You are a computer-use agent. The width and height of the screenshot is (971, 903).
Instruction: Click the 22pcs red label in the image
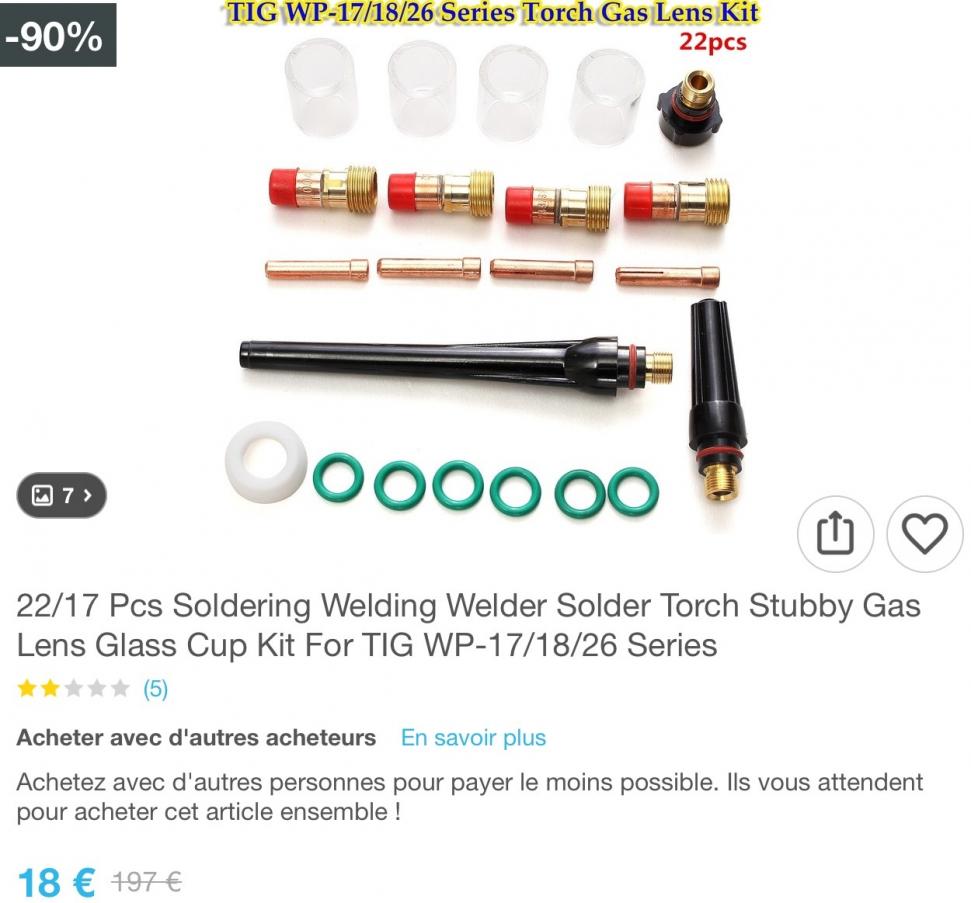(x=713, y=42)
